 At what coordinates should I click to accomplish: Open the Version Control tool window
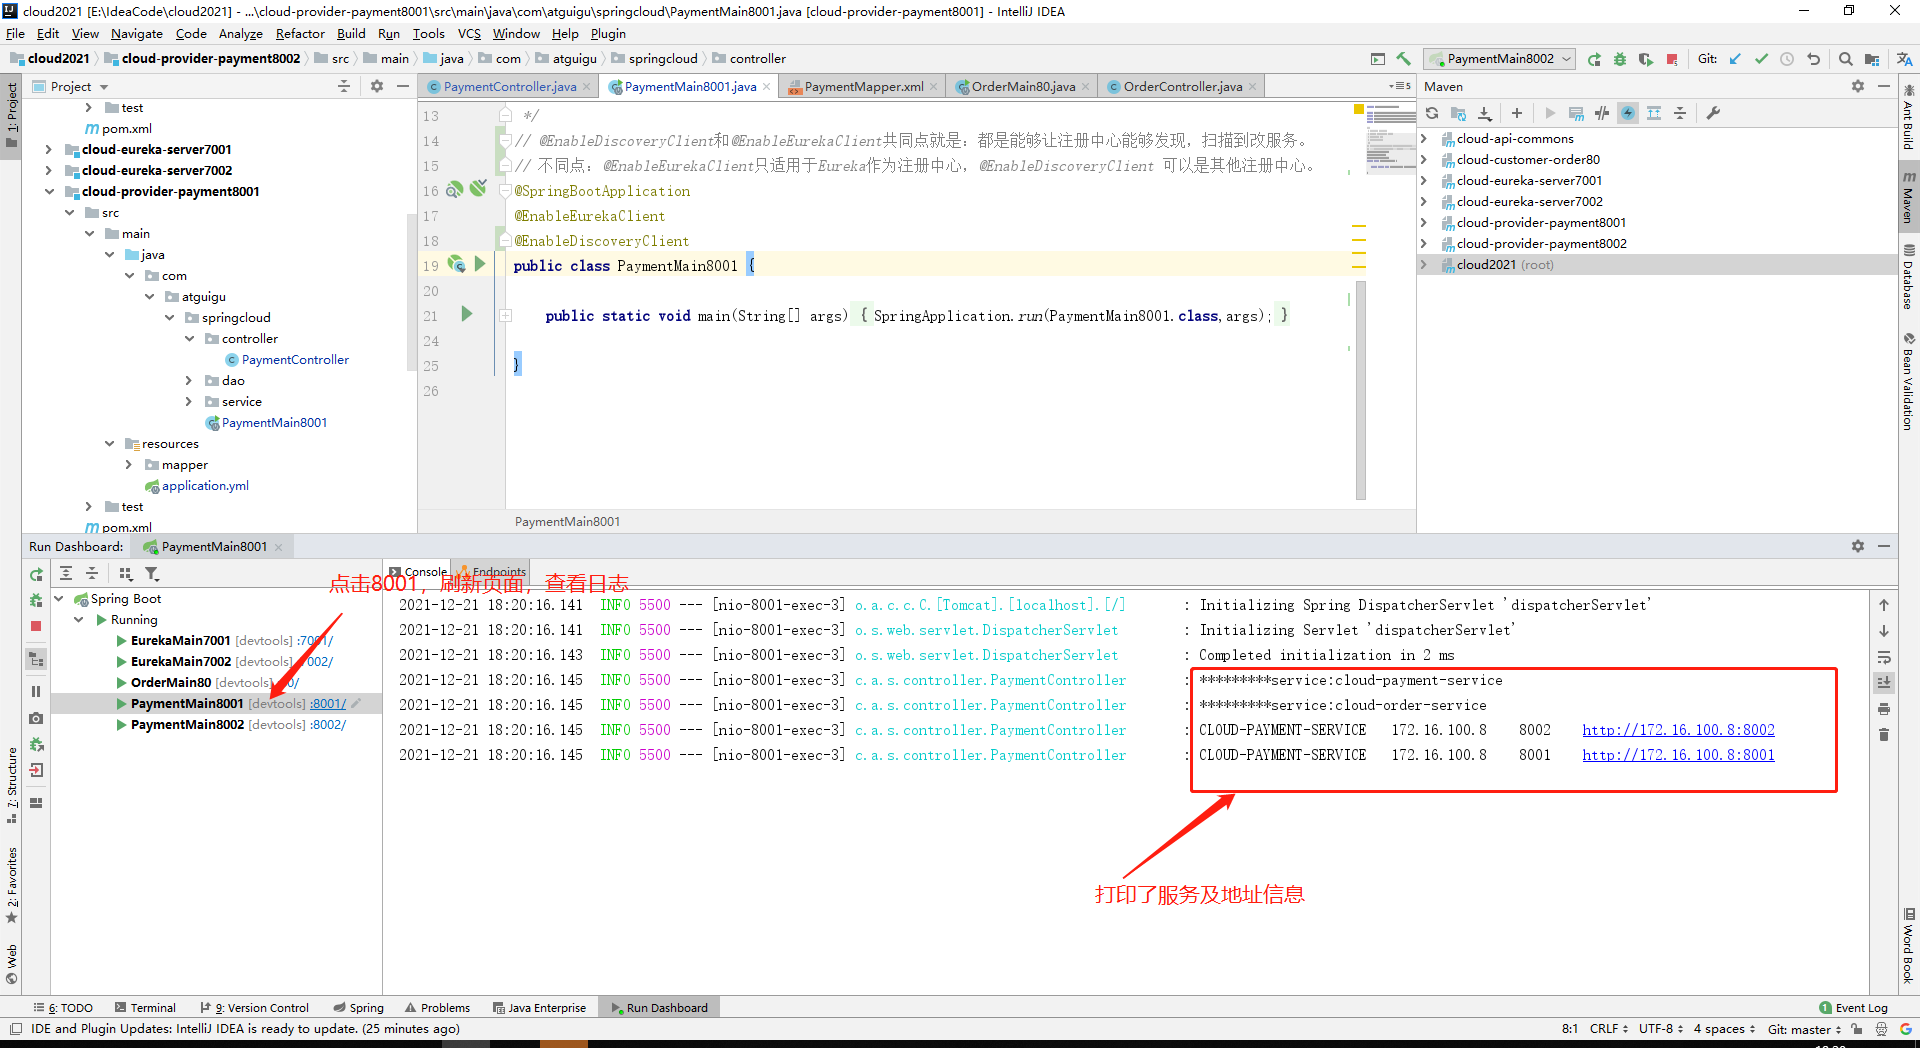pyautogui.click(x=254, y=1008)
